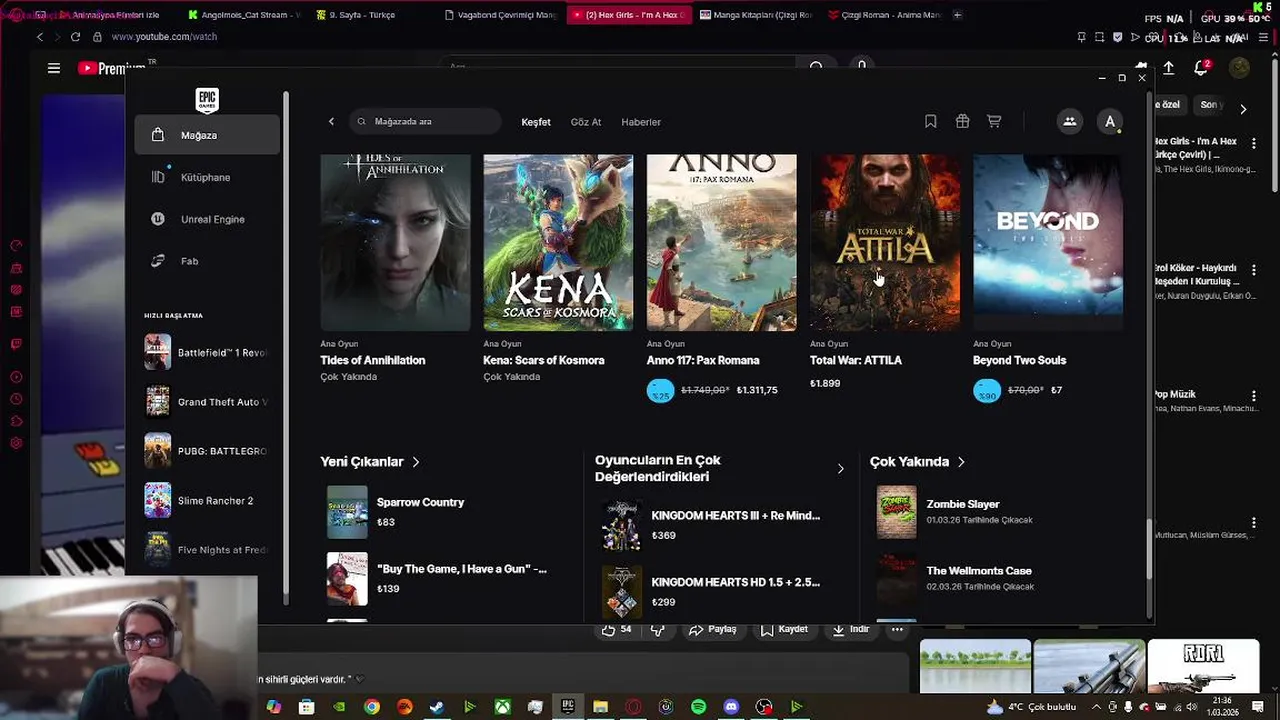This screenshot has height=720, width=1280.
Task: Open Steam from the taskbar
Action: tap(437, 707)
